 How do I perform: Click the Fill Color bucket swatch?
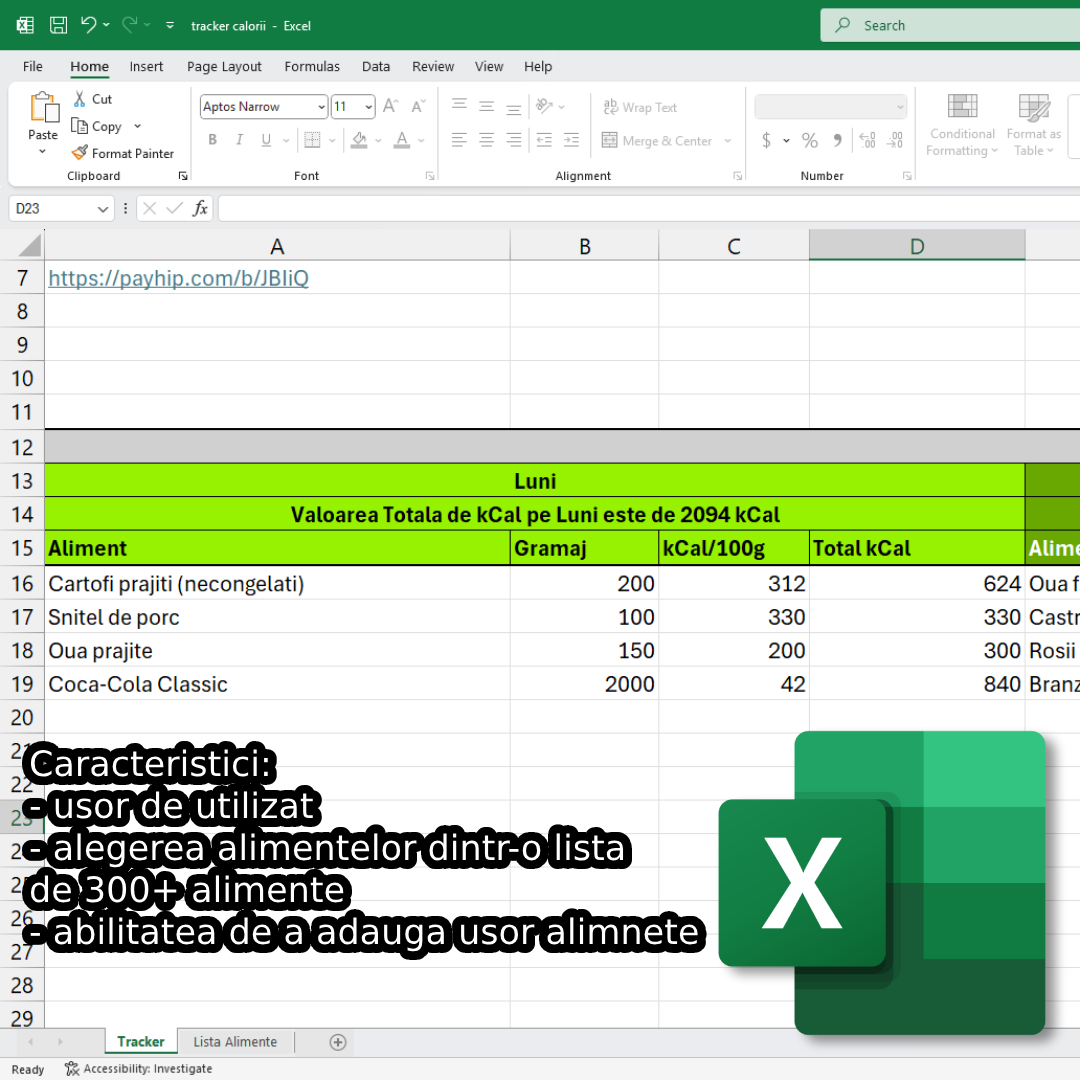(x=359, y=141)
